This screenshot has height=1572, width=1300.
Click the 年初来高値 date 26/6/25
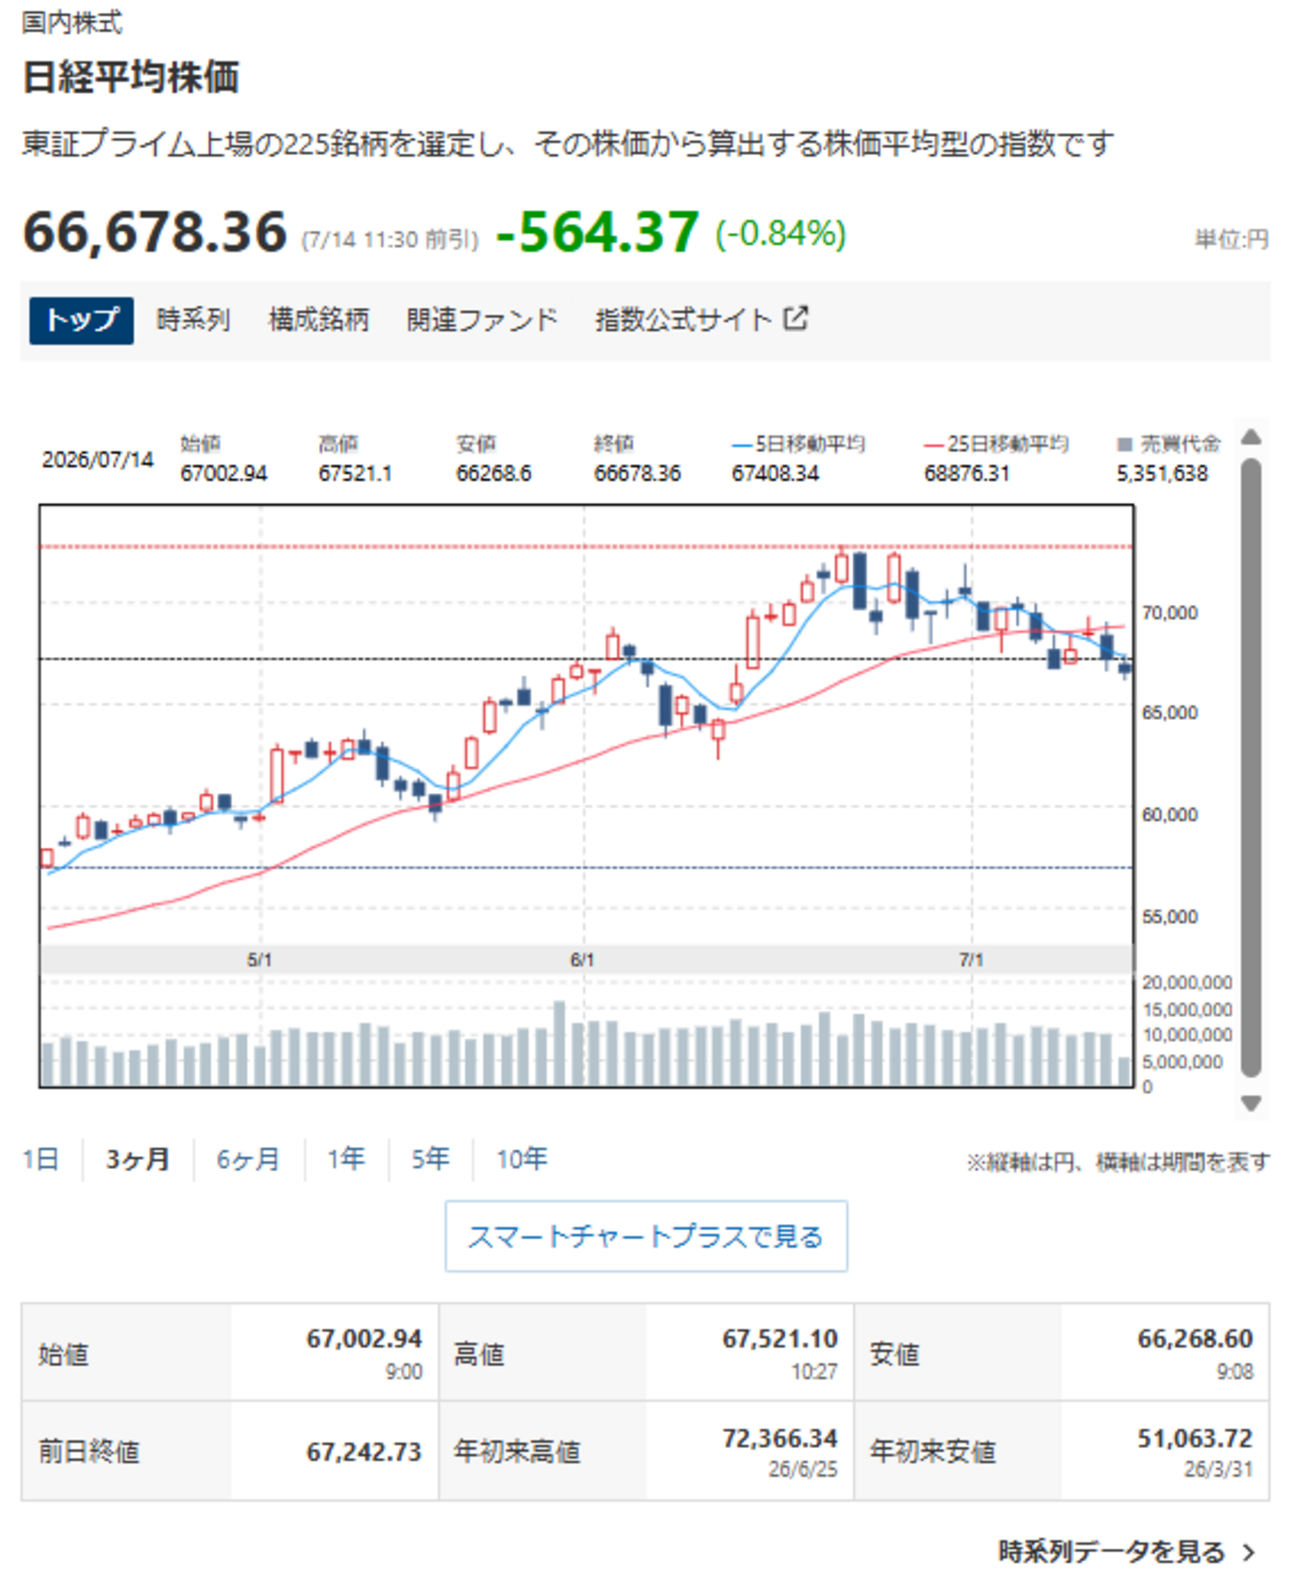803,1469
